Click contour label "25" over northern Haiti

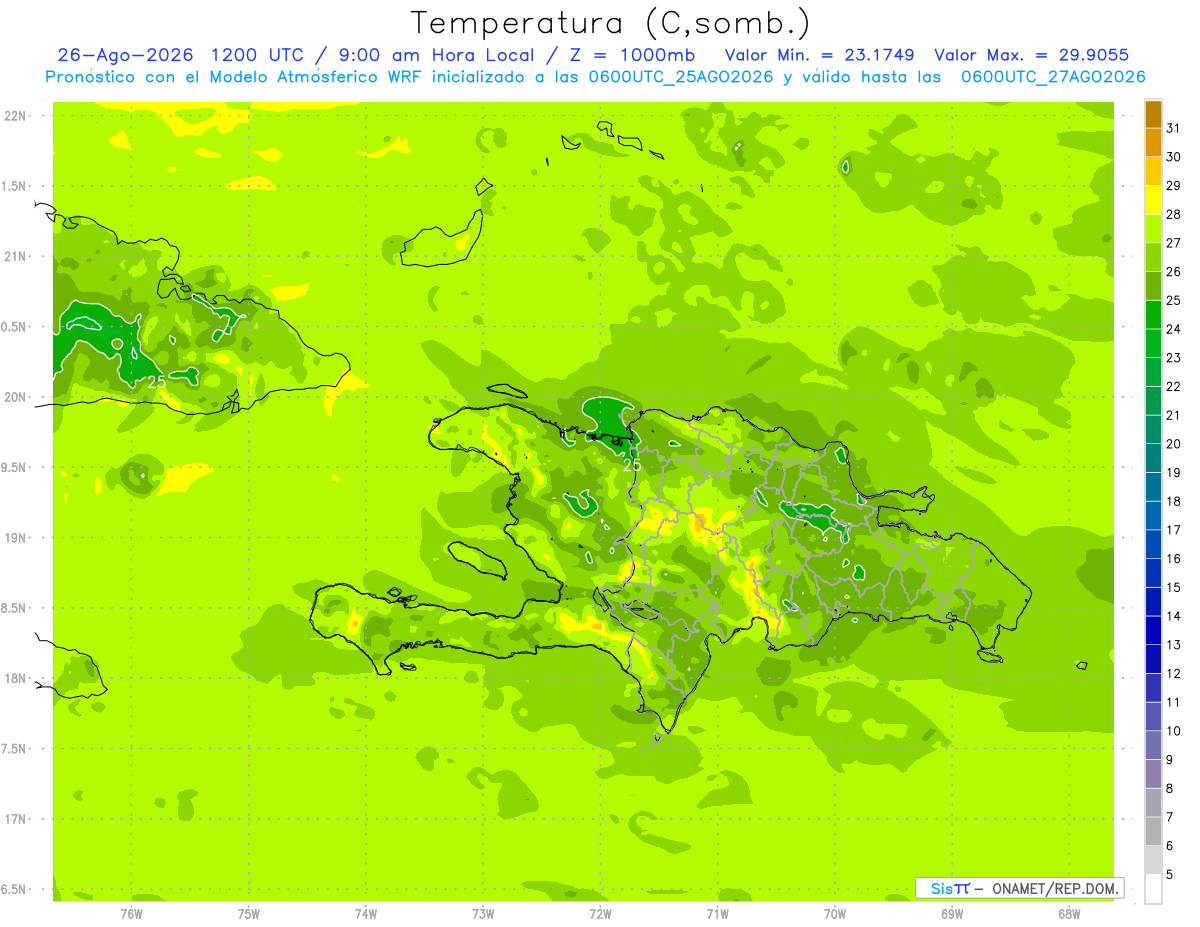point(632,465)
